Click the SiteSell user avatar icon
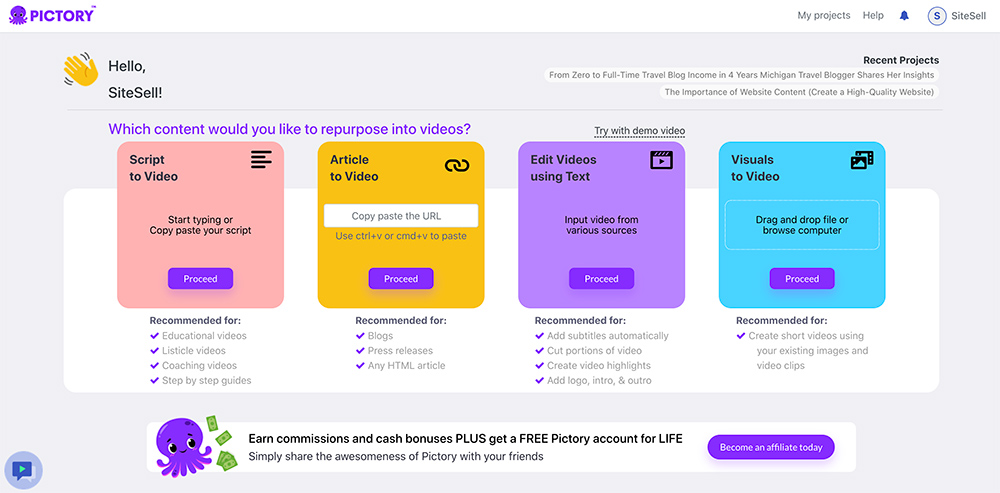Screen dimensions: 1000x493 pyautogui.click(x=936, y=16)
